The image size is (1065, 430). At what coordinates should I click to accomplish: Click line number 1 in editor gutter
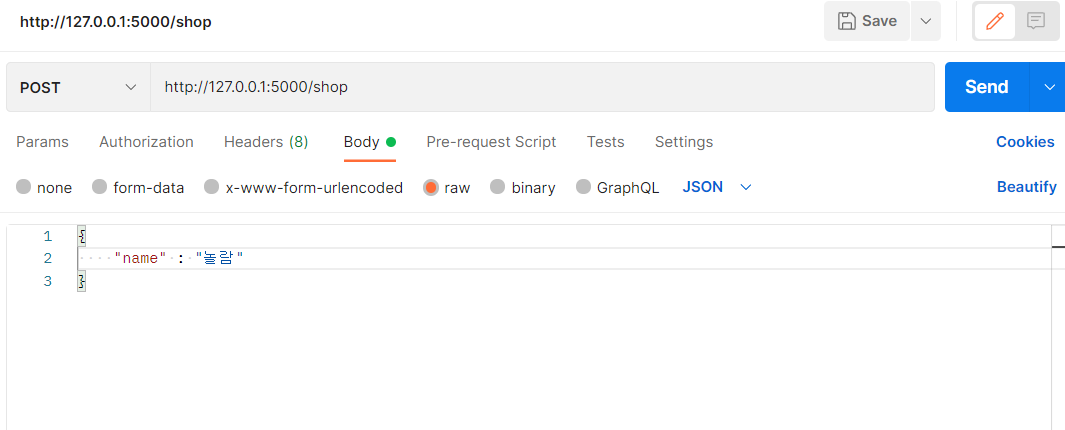pos(48,236)
